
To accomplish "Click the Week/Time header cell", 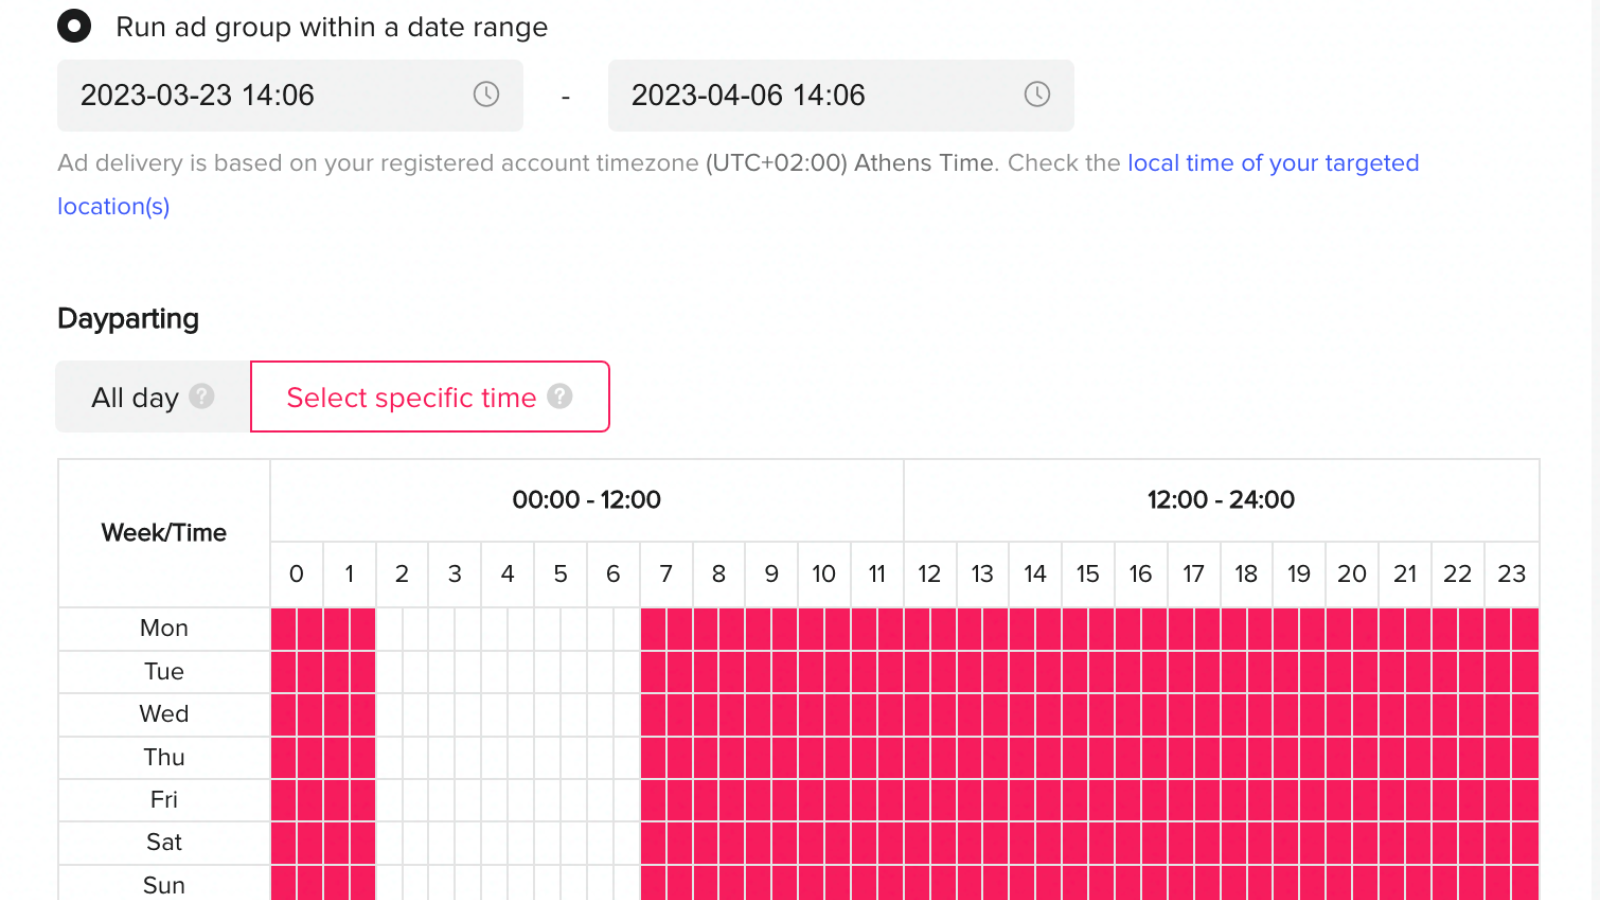I will (164, 533).
